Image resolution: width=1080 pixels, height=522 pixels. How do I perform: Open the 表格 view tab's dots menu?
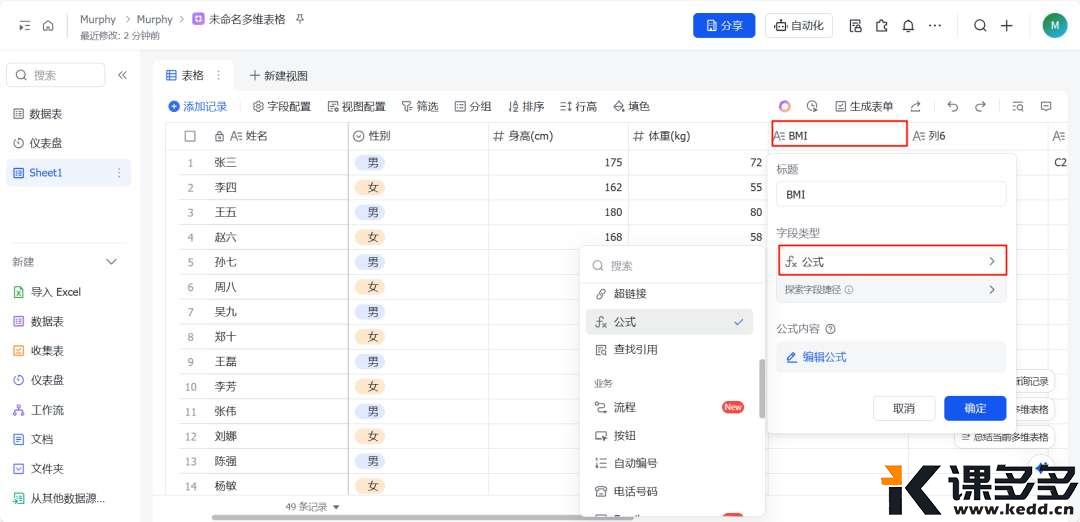[x=219, y=75]
